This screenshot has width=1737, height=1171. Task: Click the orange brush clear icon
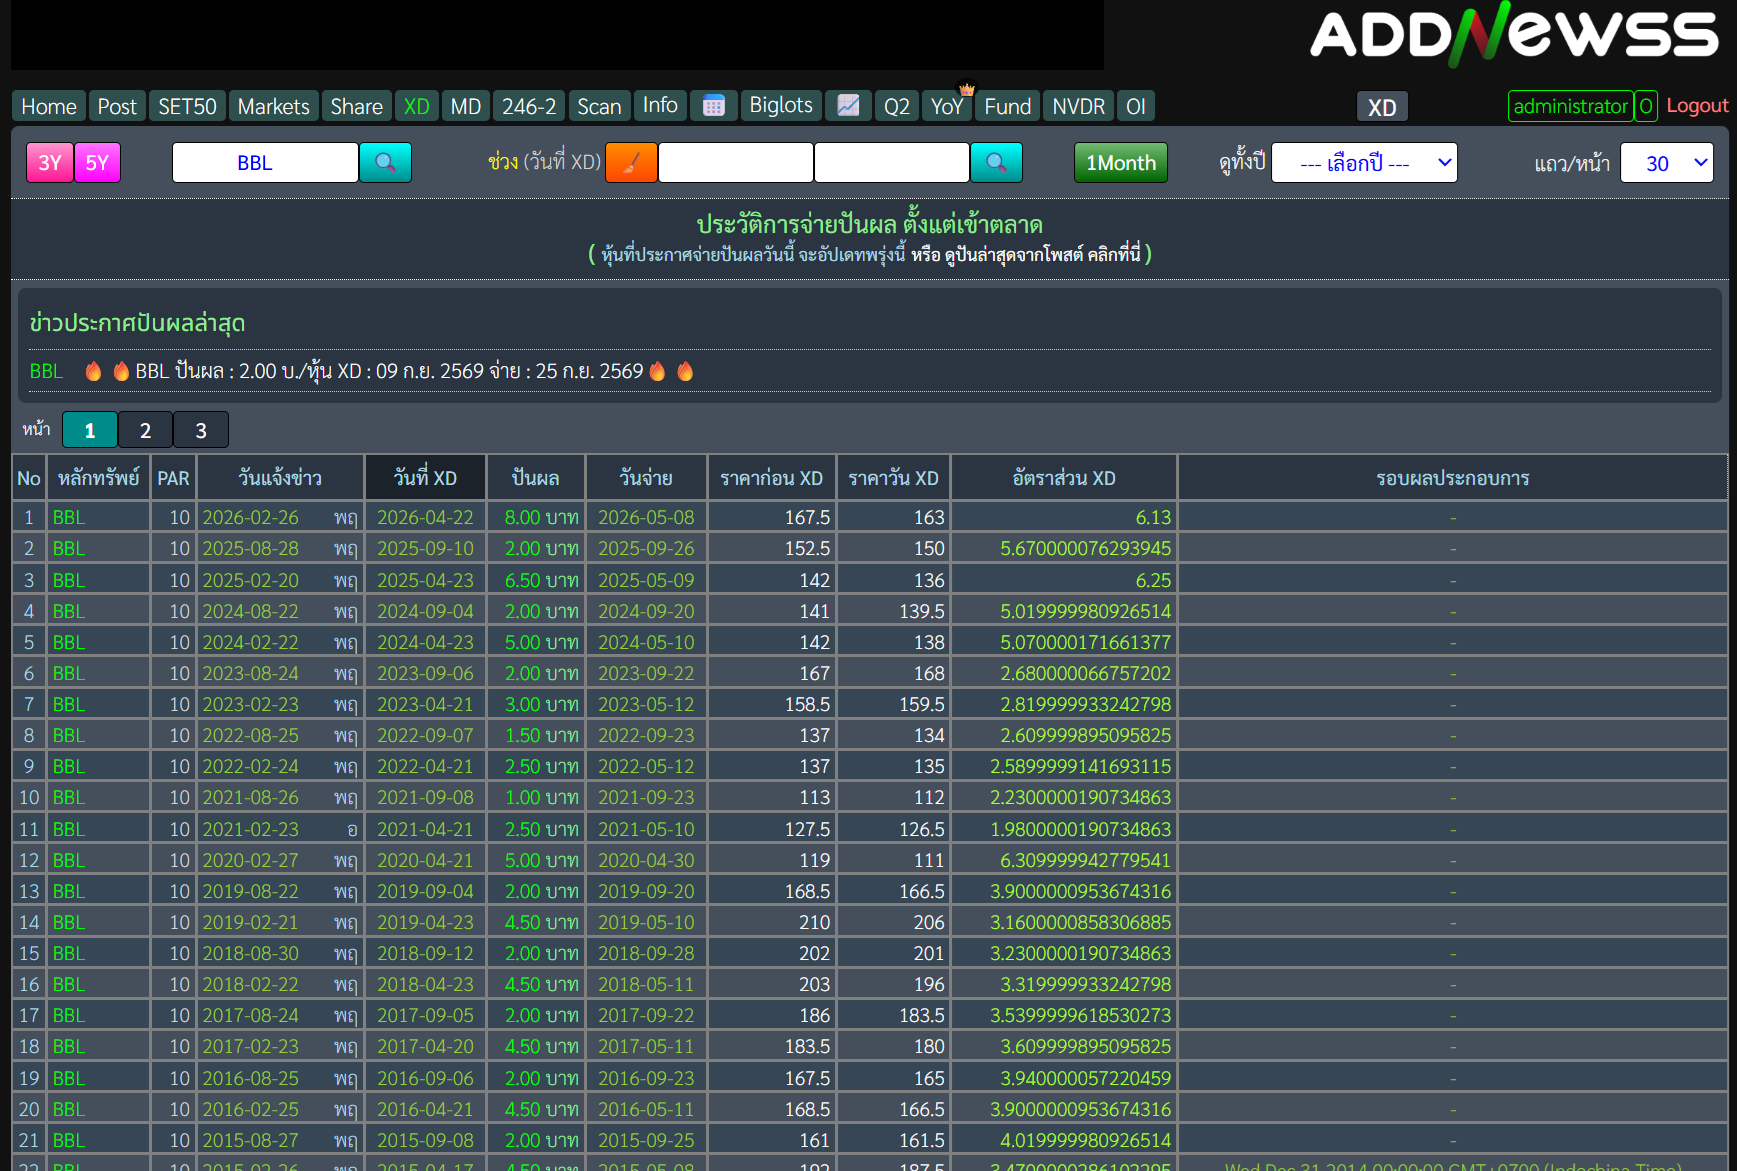[631, 162]
